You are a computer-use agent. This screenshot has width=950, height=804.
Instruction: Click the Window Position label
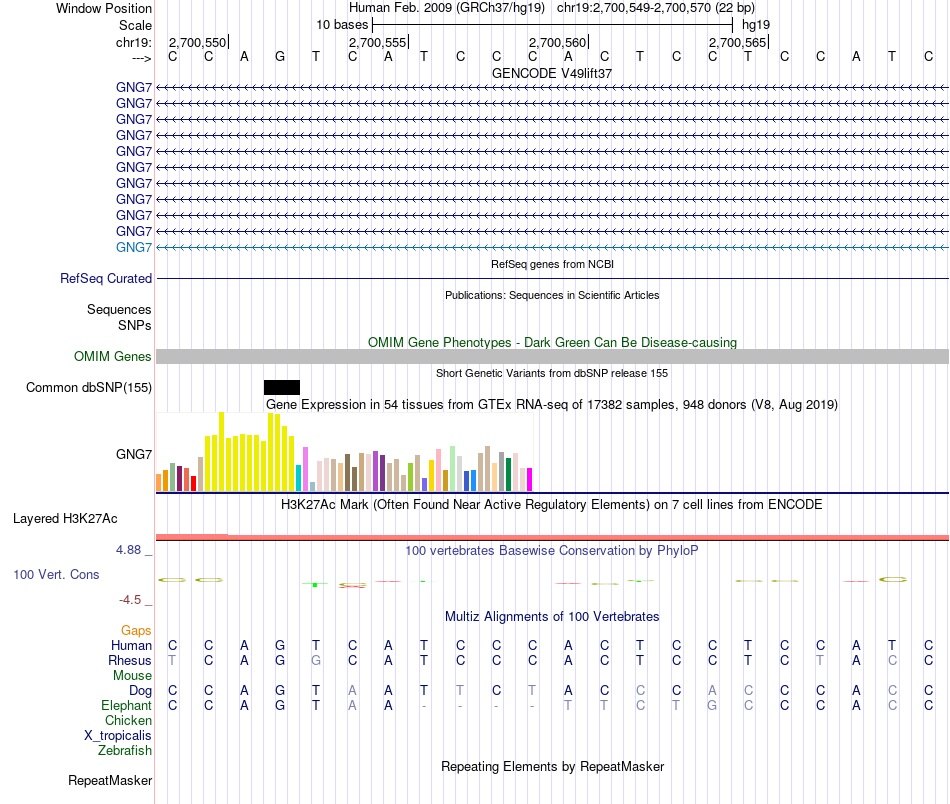point(104,8)
